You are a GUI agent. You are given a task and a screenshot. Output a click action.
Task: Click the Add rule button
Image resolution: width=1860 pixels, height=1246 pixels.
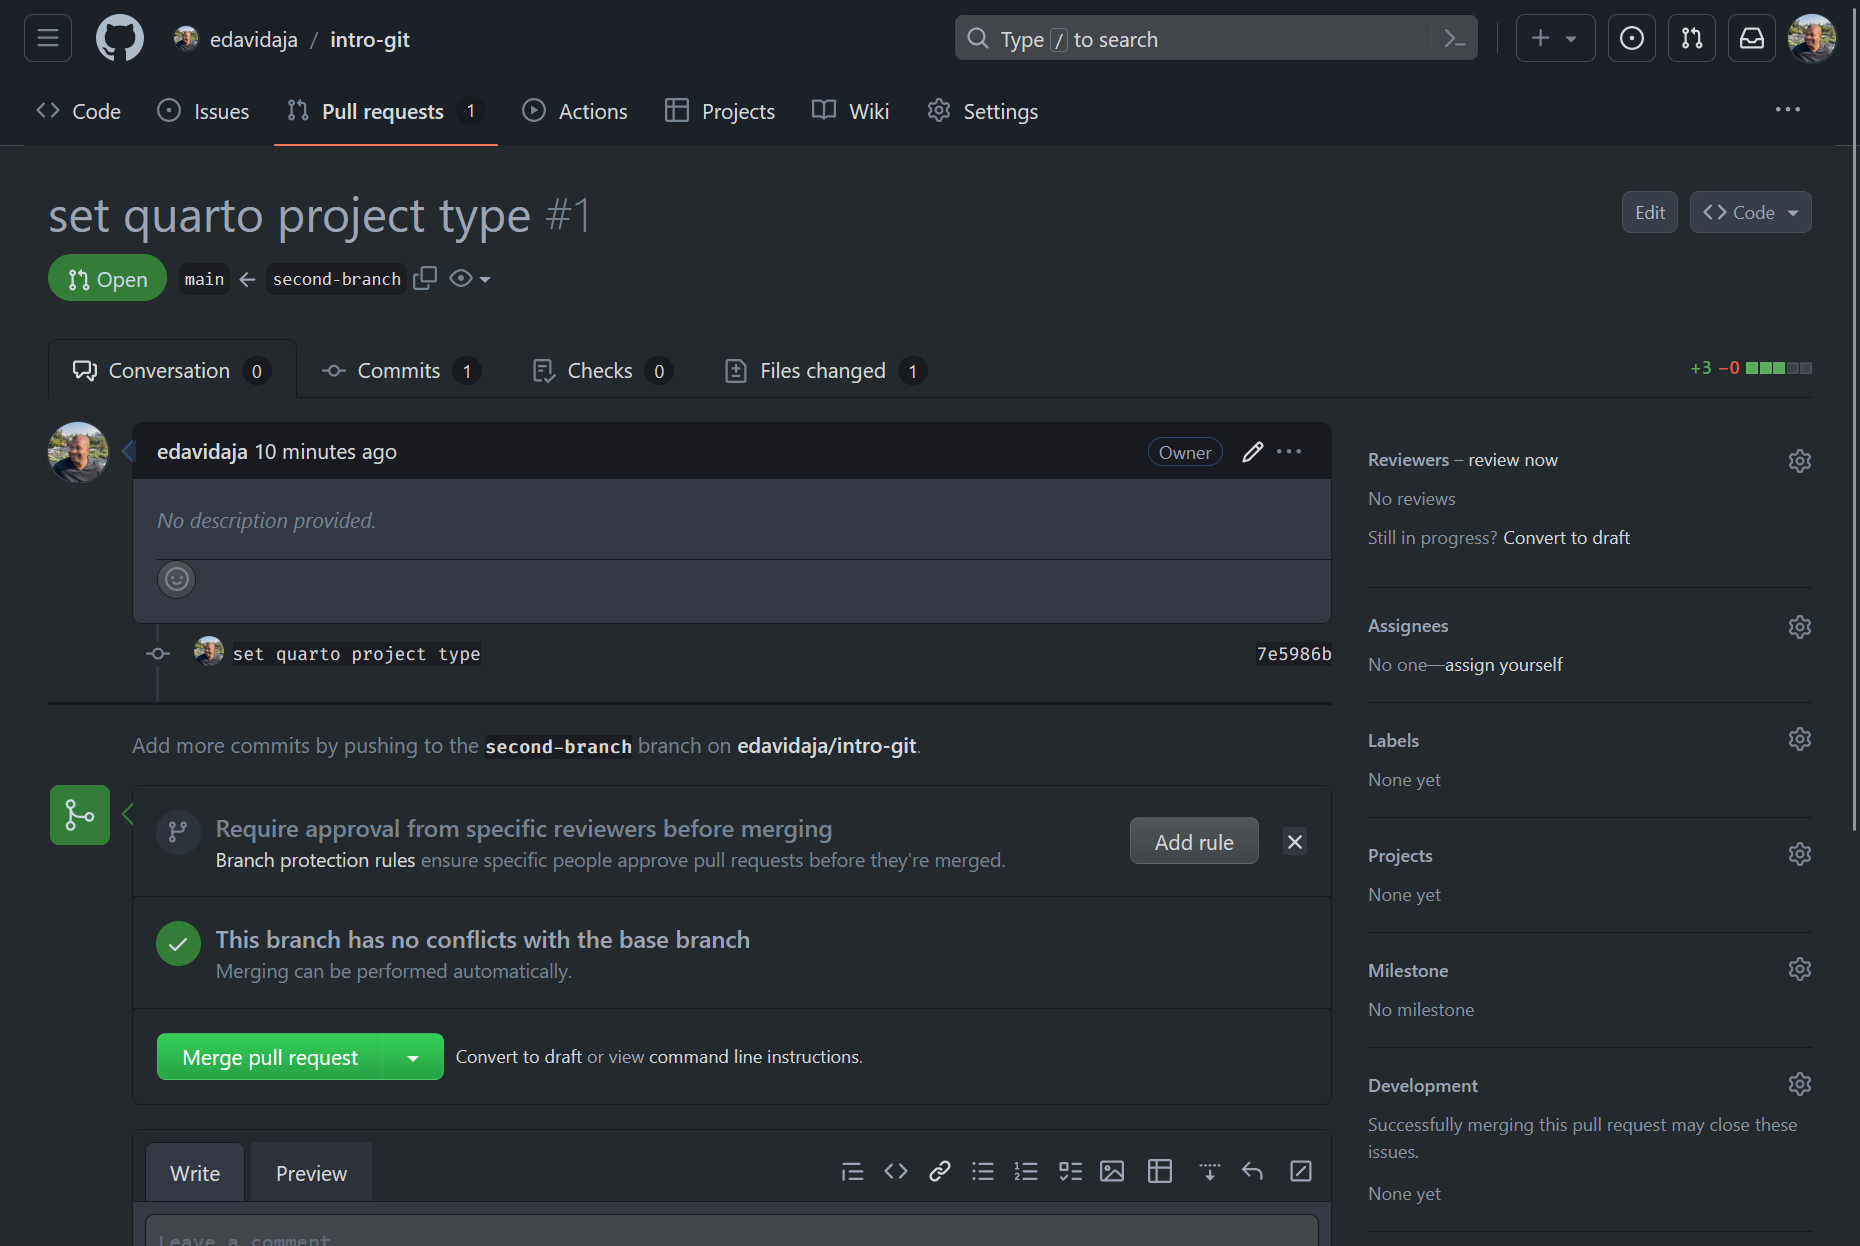[1193, 842]
